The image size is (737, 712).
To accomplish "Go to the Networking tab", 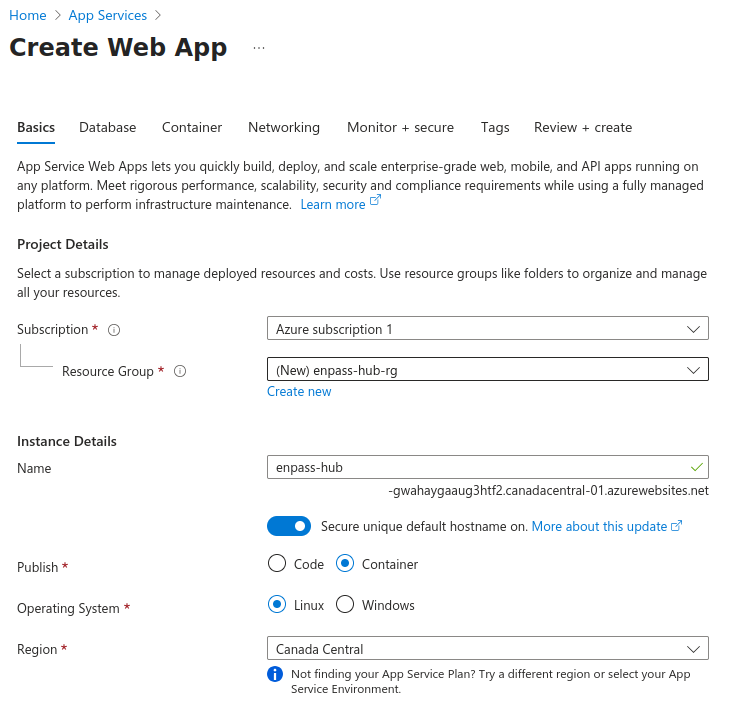I will tap(284, 127).
